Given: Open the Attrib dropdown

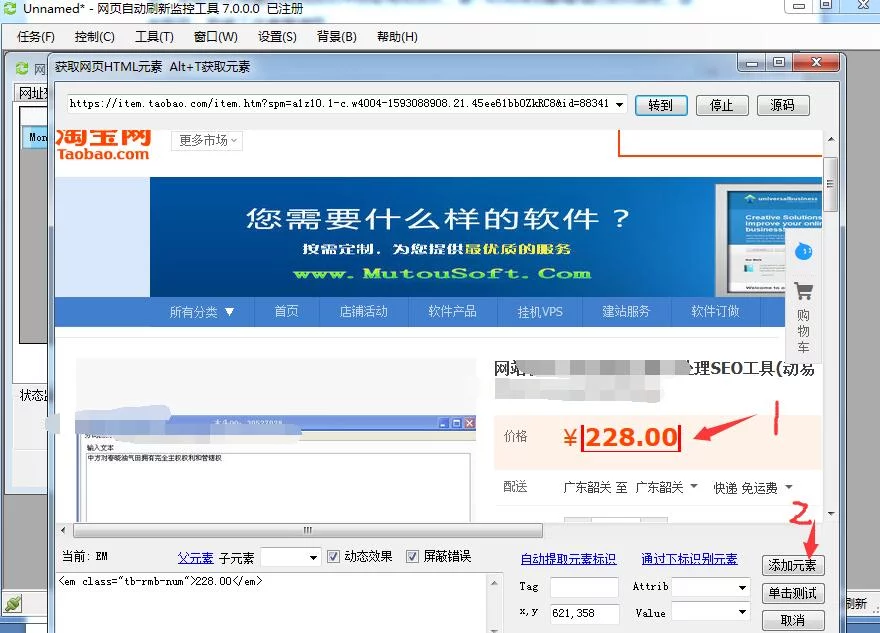Looking at the screenshot, I should click(711, 587).
